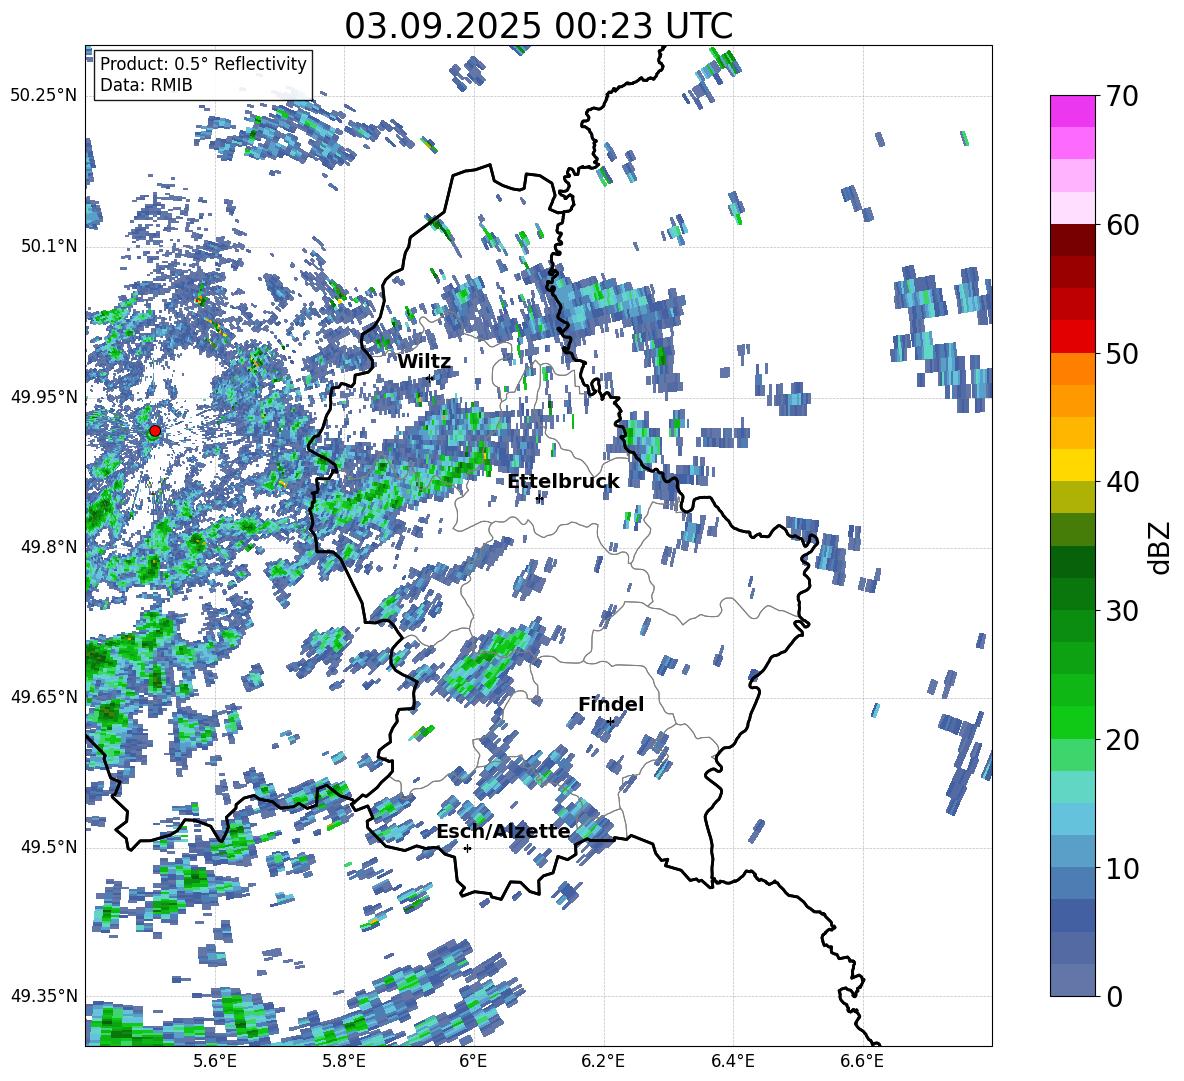Click the 49.5°N latitude label
Image resolution: width=1184 pixels, height=1081 pixels.
(49, 847)
